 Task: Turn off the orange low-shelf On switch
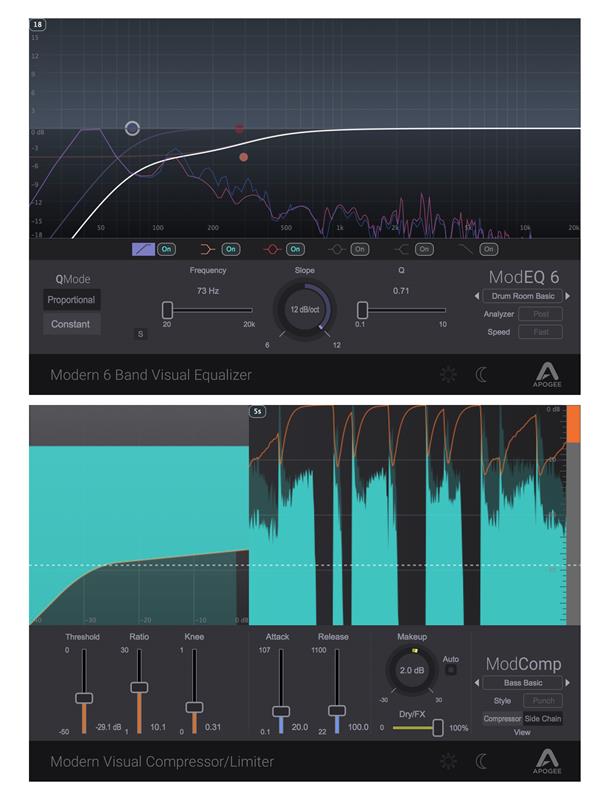click(231, 249)
